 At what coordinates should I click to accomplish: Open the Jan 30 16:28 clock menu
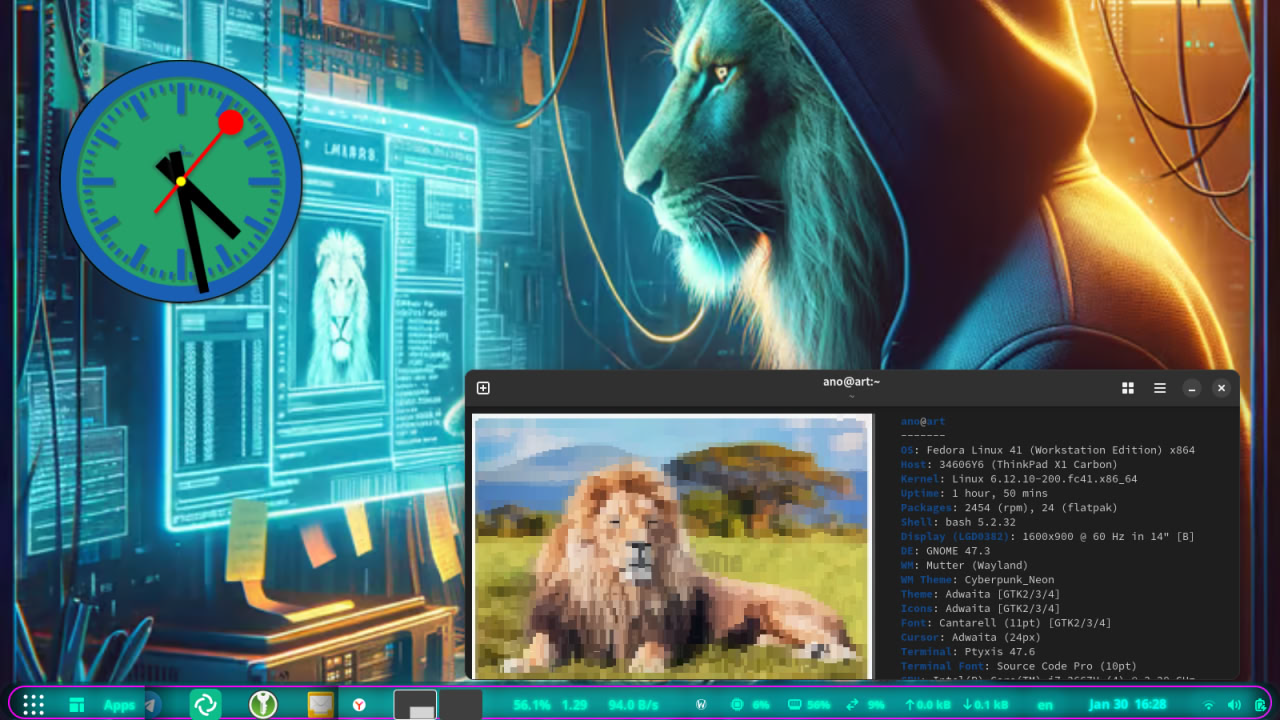[x=1128, y=705]
